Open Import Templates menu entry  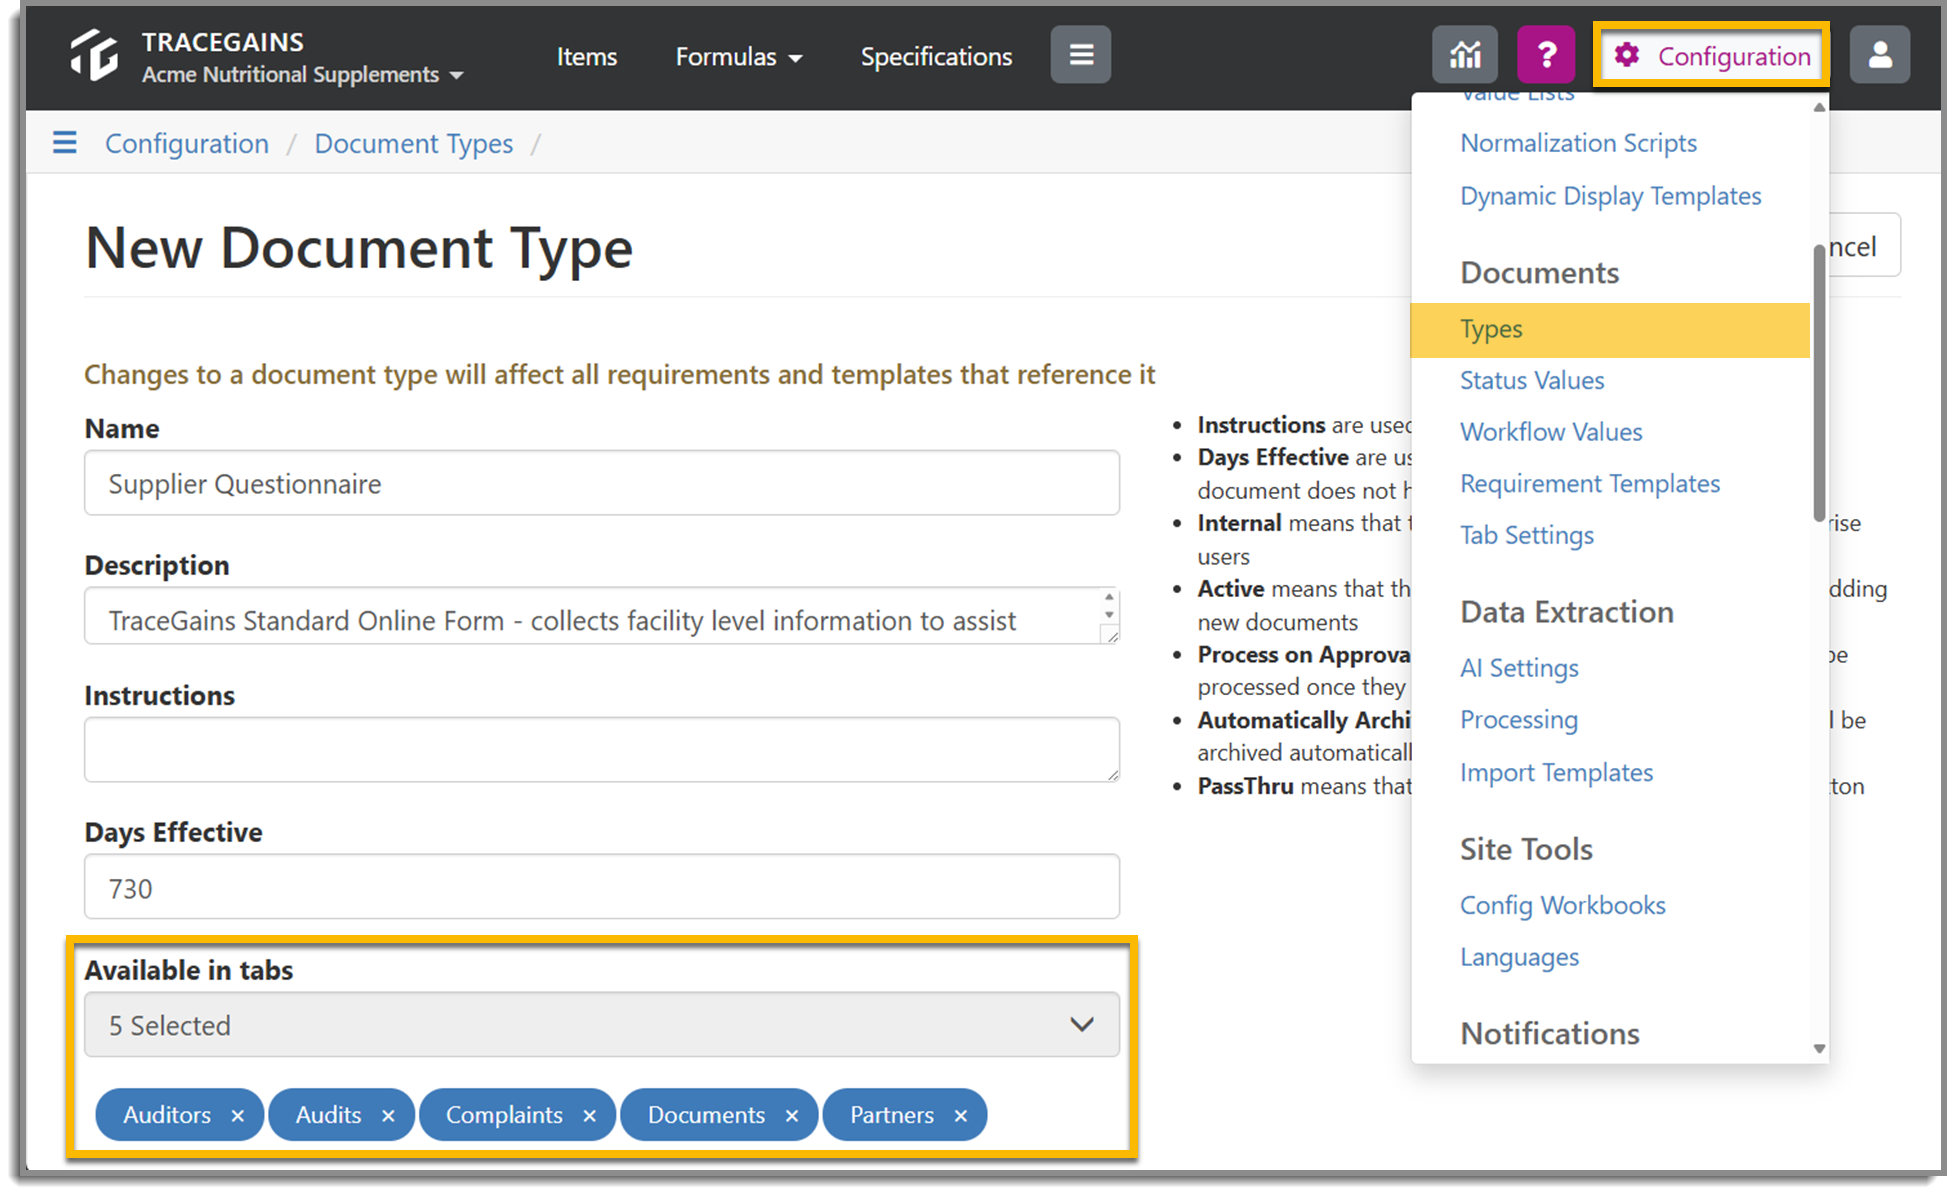click(1556, 773)
